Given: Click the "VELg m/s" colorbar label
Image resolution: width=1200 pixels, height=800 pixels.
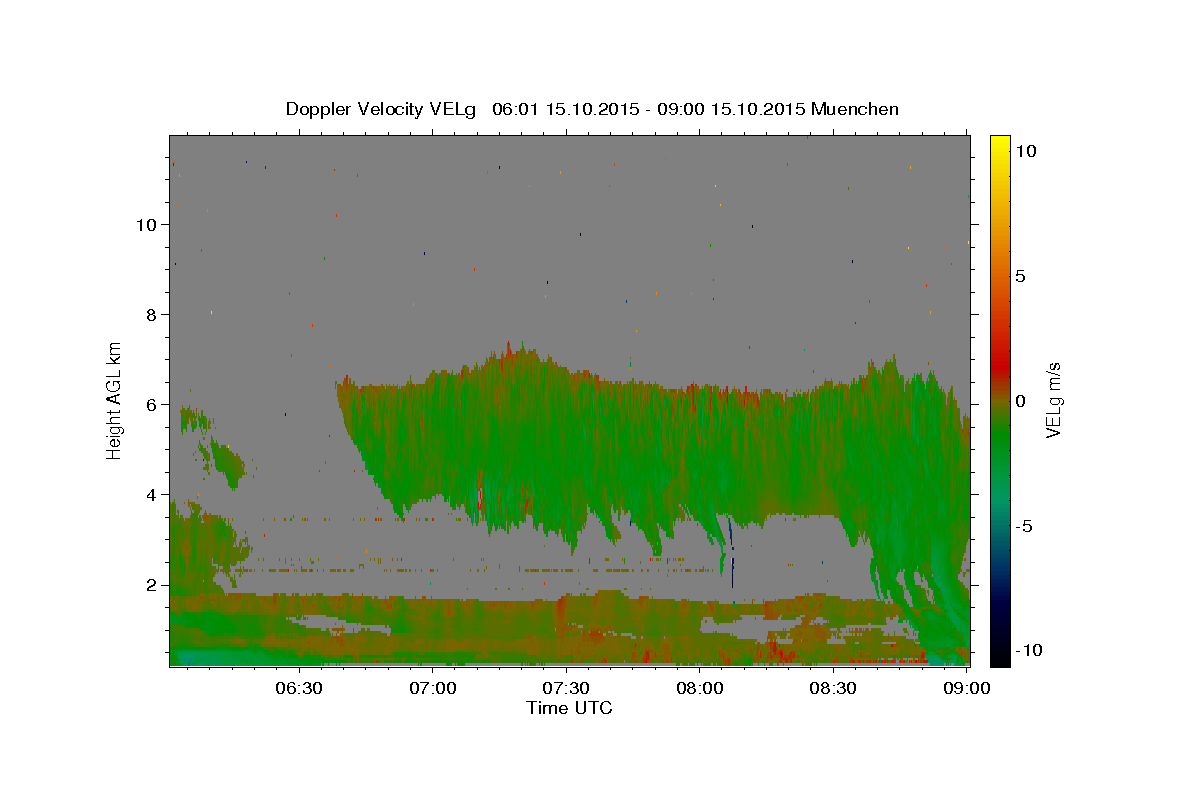Looking at the screenshot, I should click(1053, 402).
